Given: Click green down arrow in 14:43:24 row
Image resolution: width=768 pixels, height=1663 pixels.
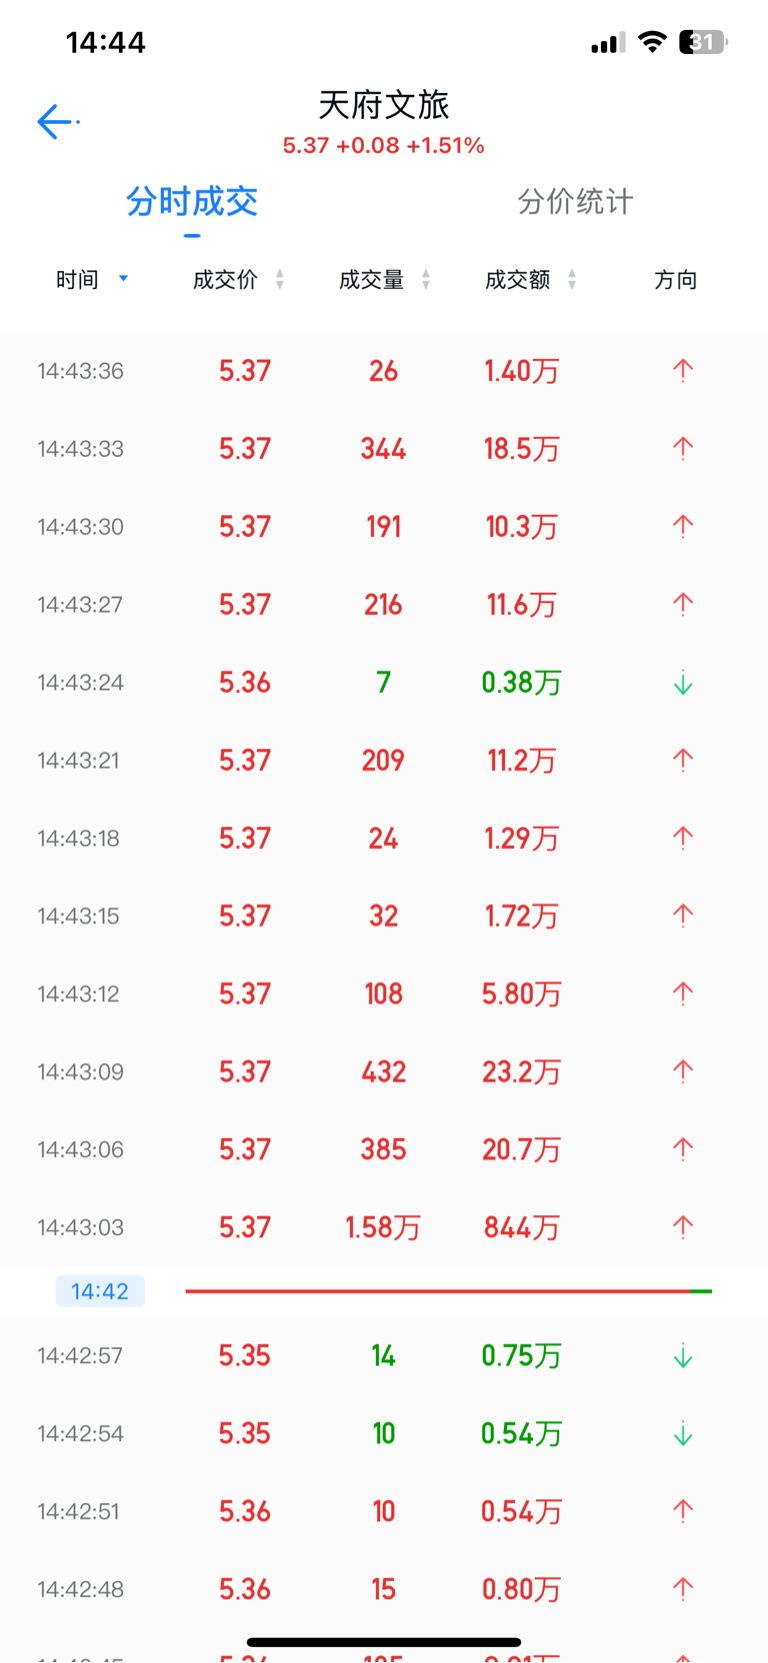Looking at the screenshot, I should click(683, 683).
